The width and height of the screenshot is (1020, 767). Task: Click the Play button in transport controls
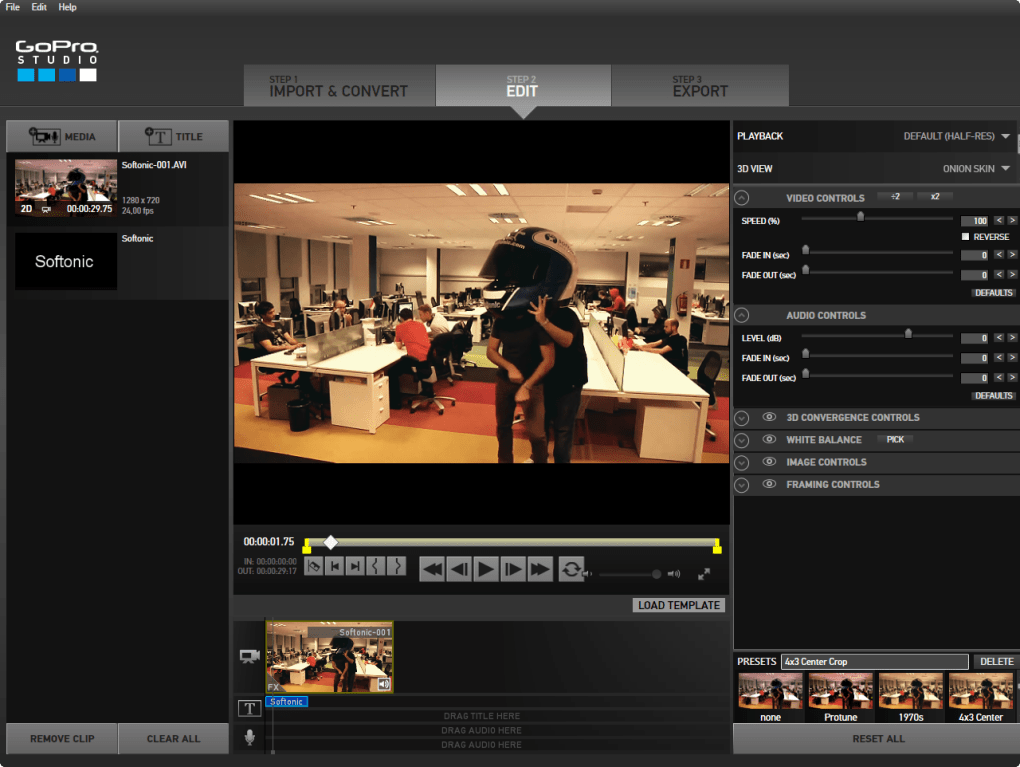[485, 569]
